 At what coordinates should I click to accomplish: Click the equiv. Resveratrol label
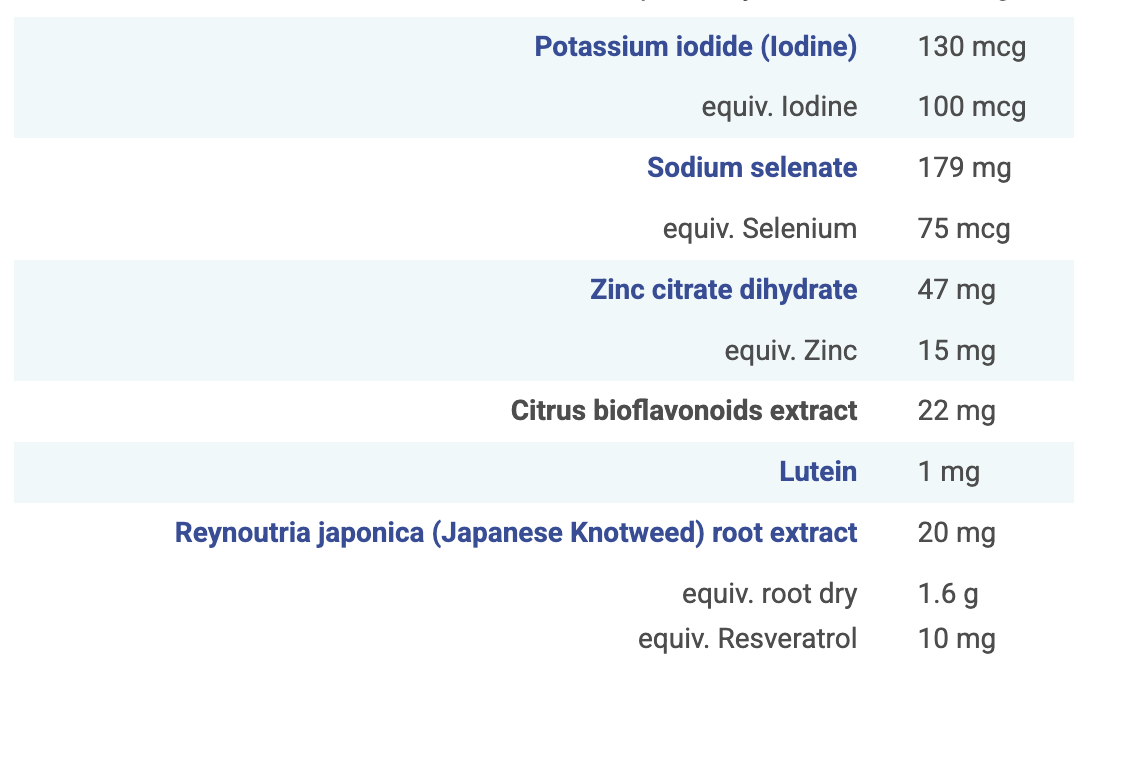(747, 638)
